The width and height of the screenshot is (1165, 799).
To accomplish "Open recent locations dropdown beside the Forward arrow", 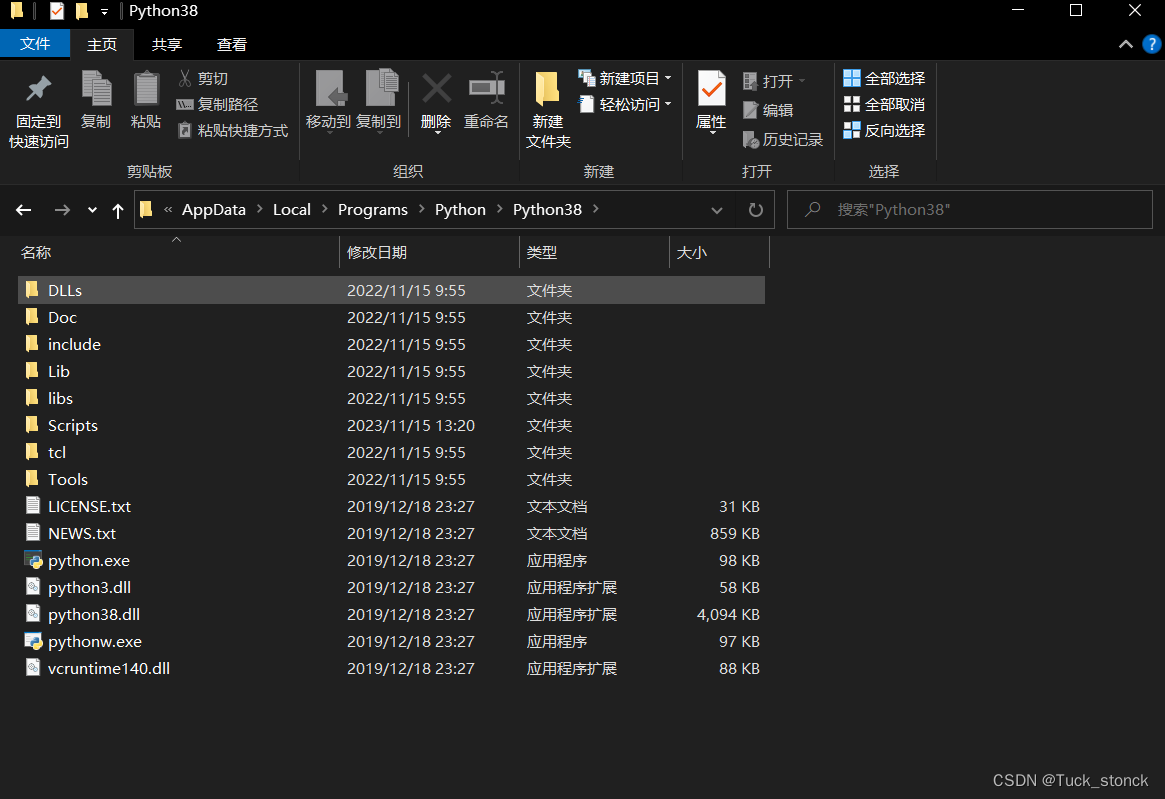I will (92, 210).
